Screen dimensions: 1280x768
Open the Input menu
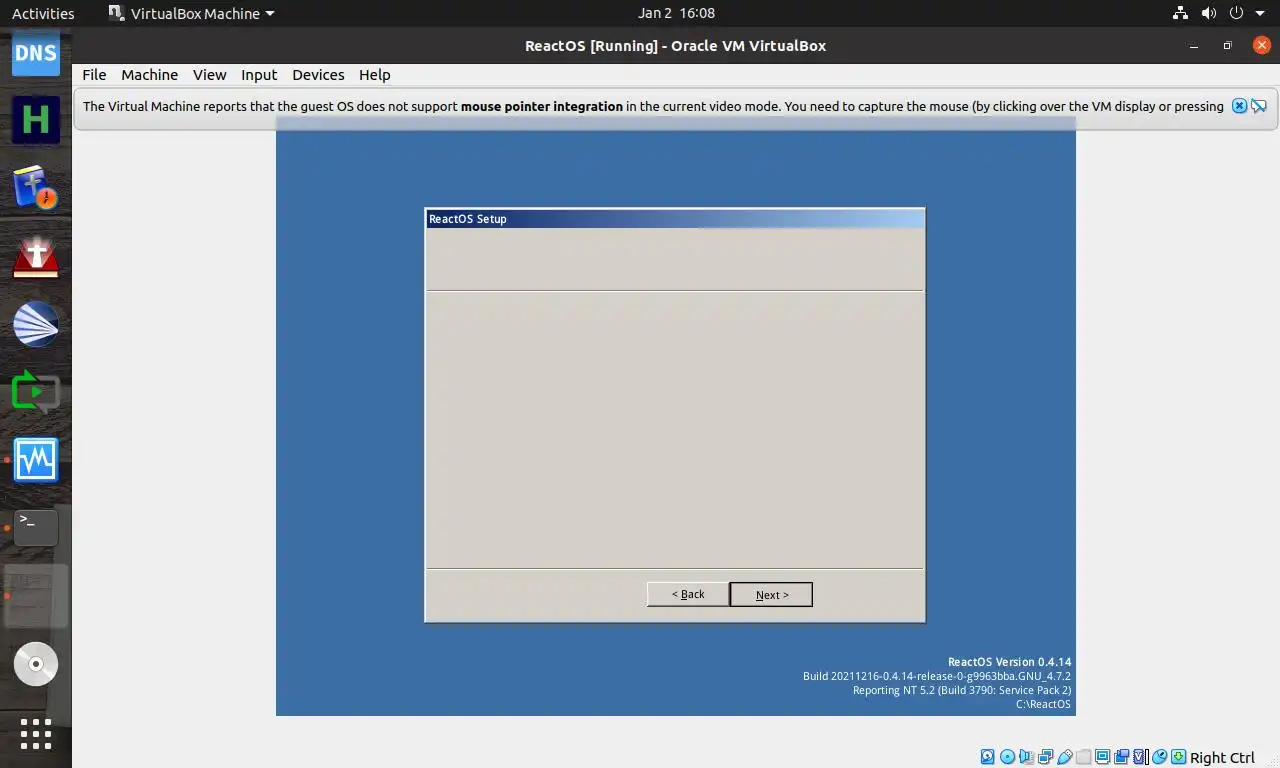coord(259,75)
